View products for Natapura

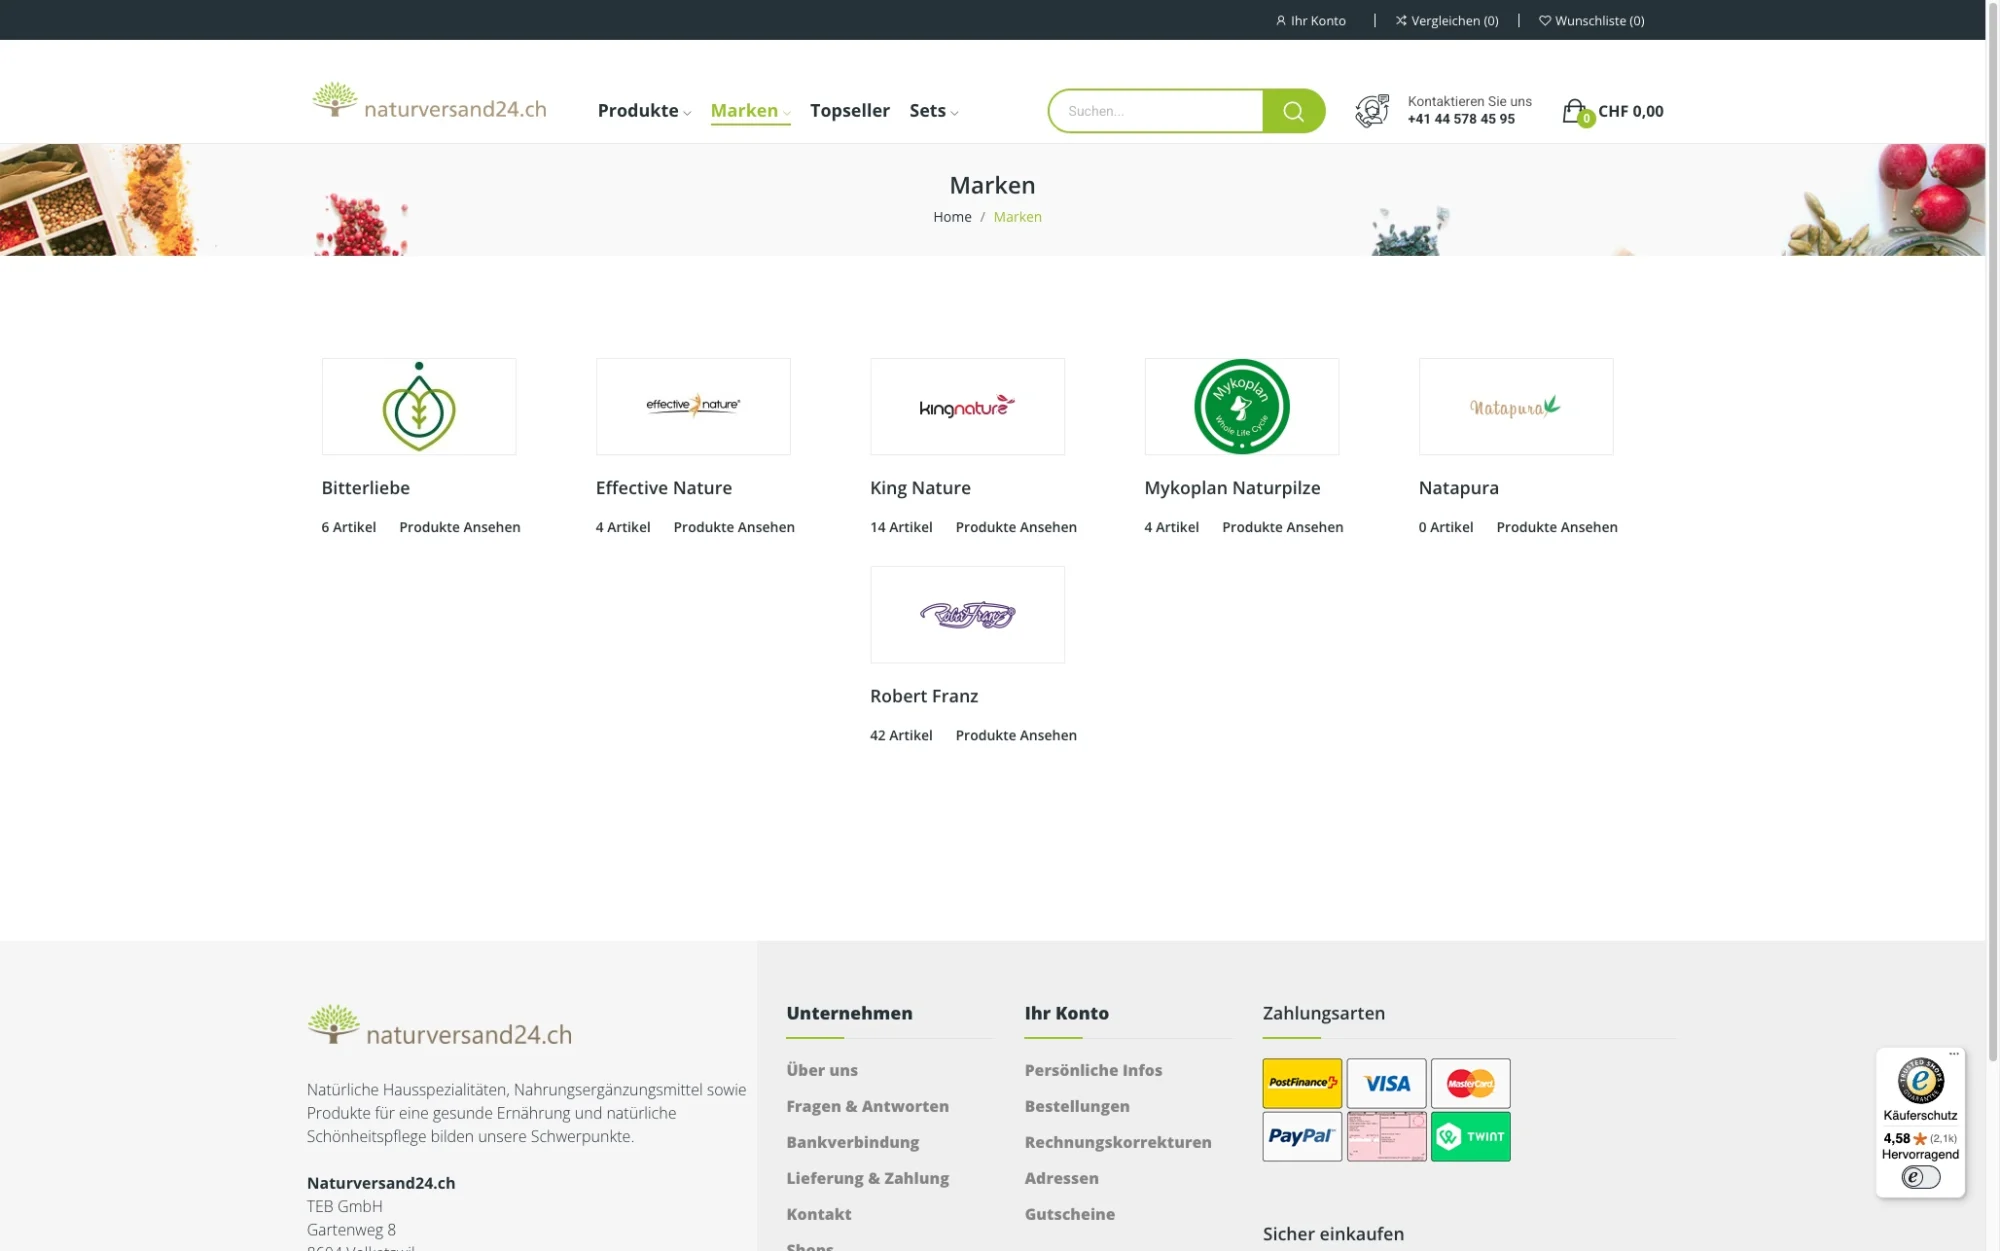pyautogui.click(x=1556, y=527)
